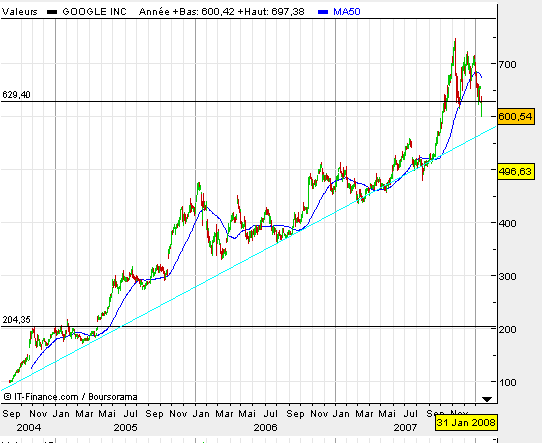Click the 2004 year label on time axis

pyautogui.click(x=29, y=427)
